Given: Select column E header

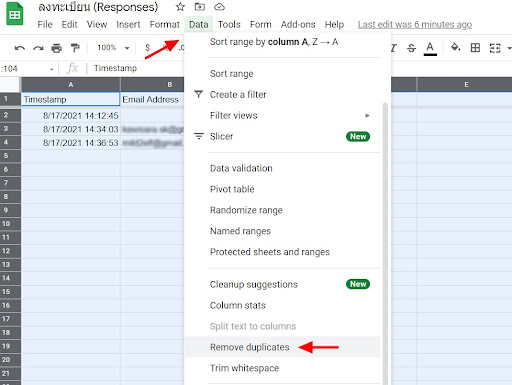Looking at the screenshot, I should pyautogui.click(x=466, y=85).
